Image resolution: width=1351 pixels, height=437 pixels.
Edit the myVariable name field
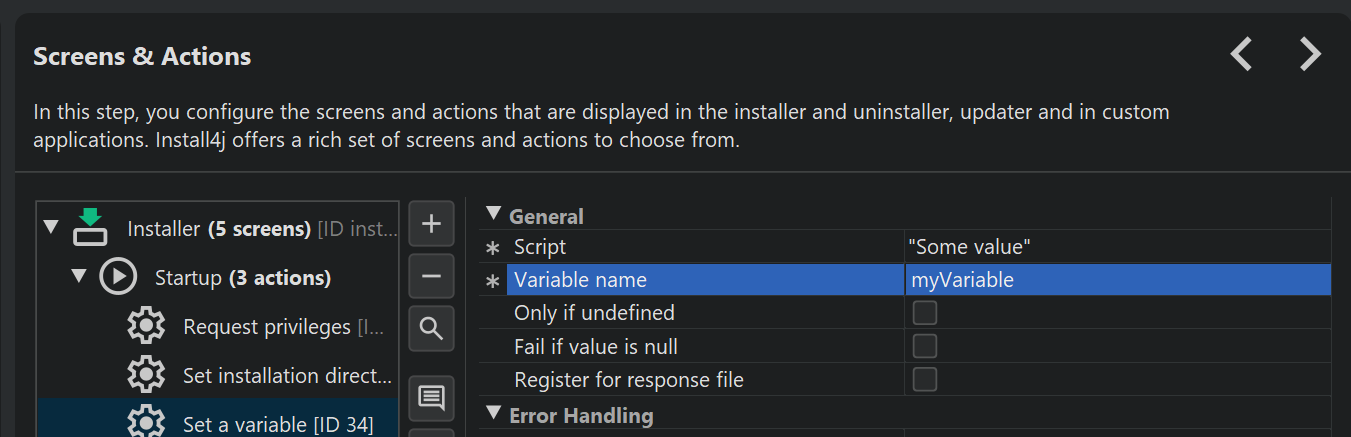(x=1115, y=280)
